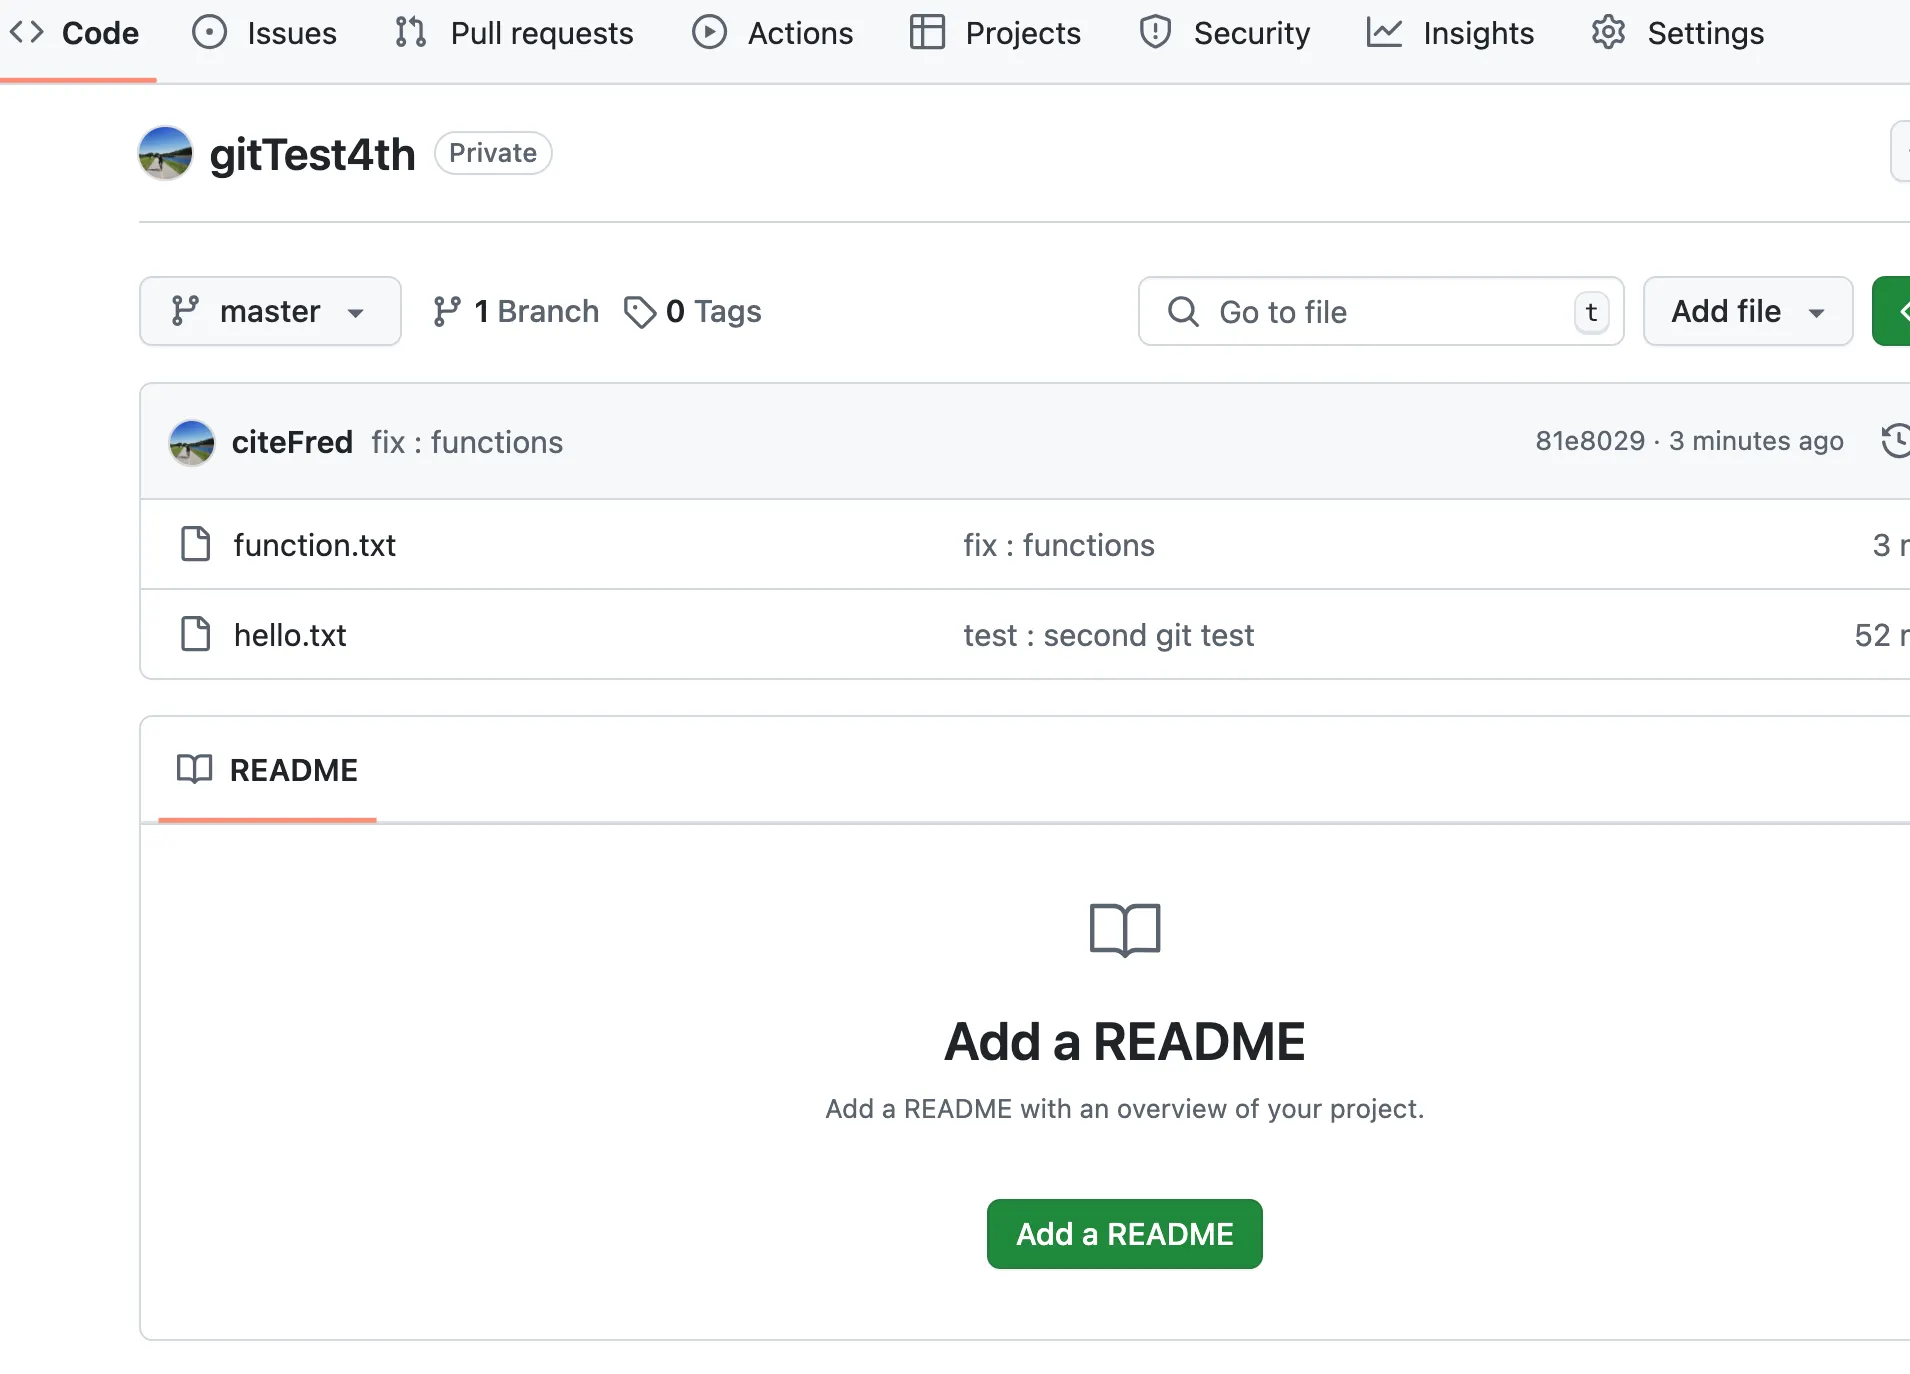Open the 81e8029 commit hash link
This screenshot has width=1910, height=1374.
tap(1590, 441)
